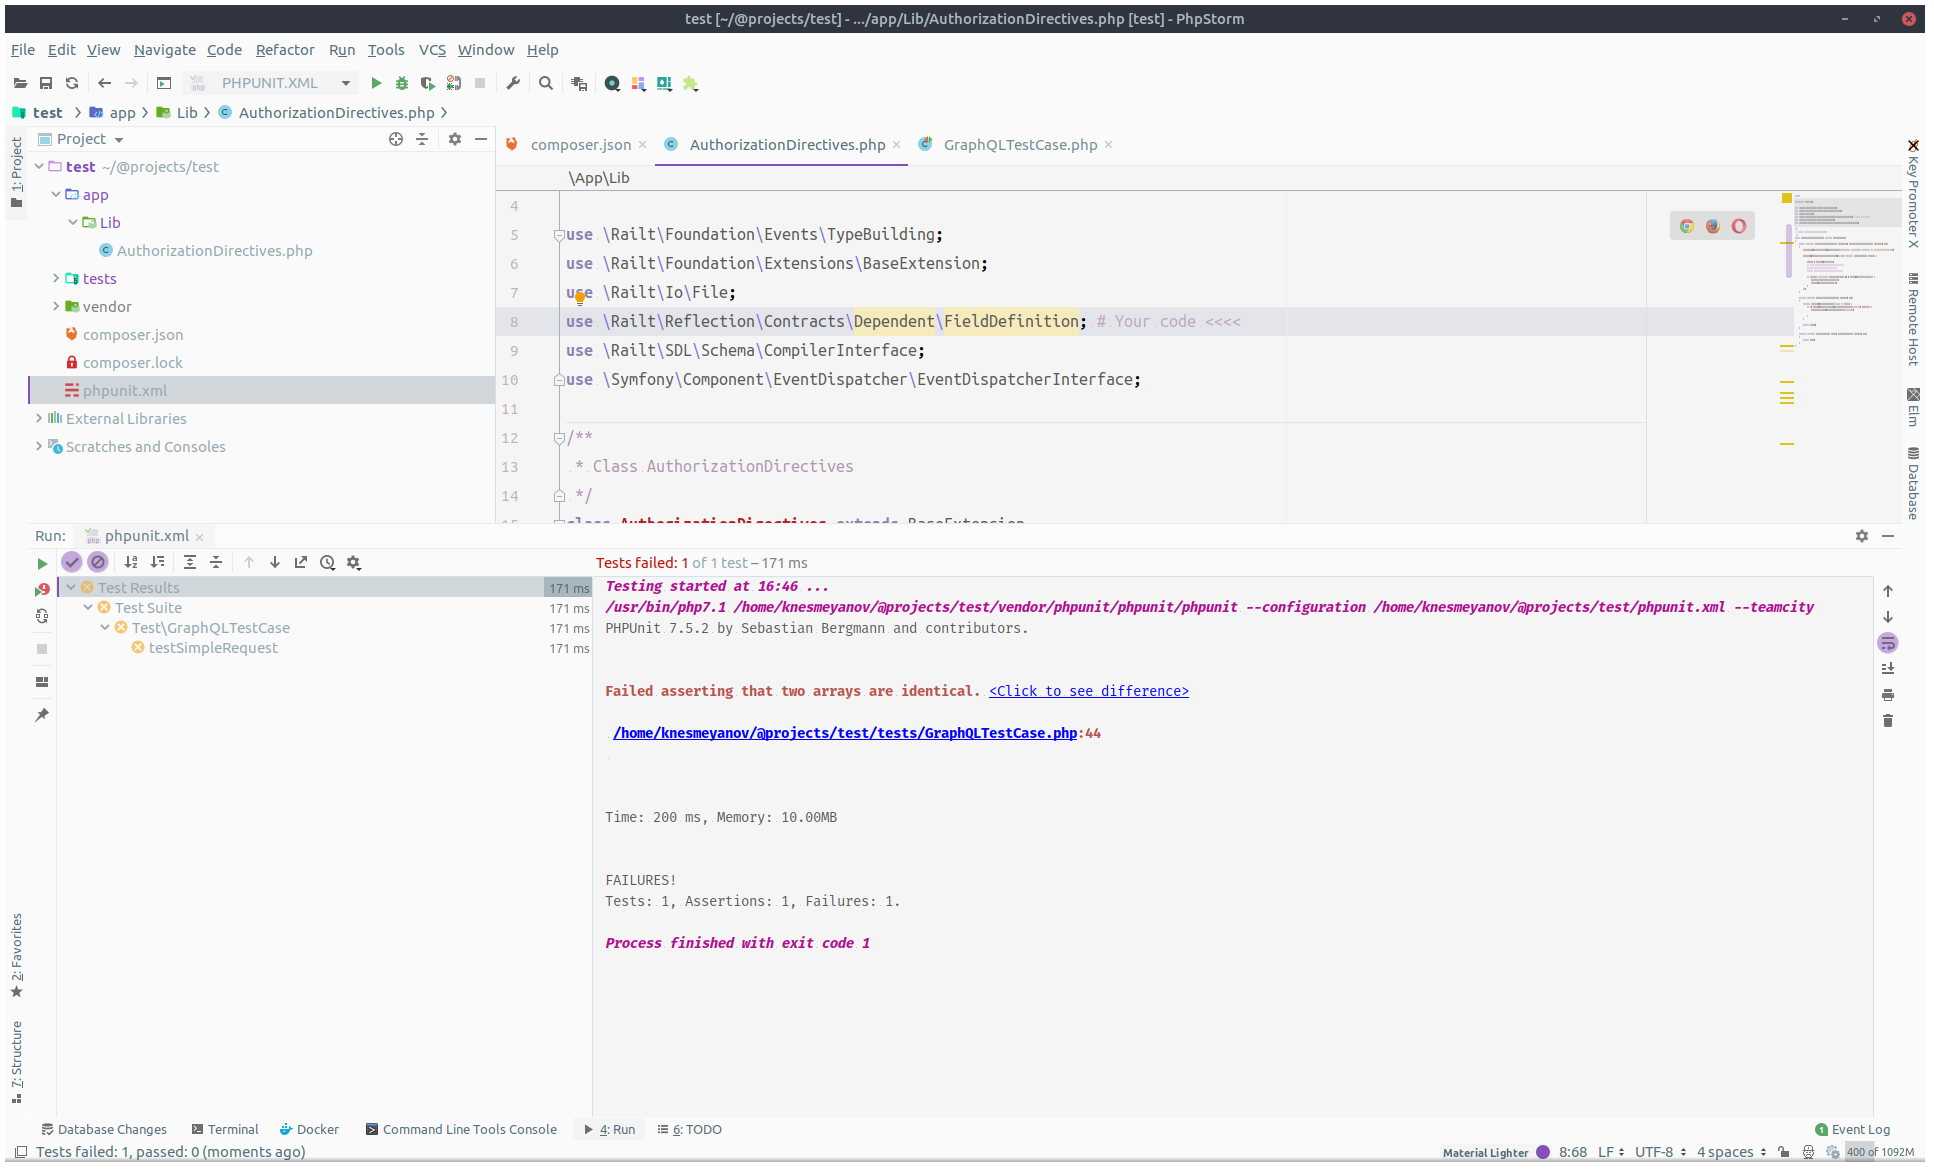
Task: Click the Material Lighter theme color circle
Action: [1545, 1152]
